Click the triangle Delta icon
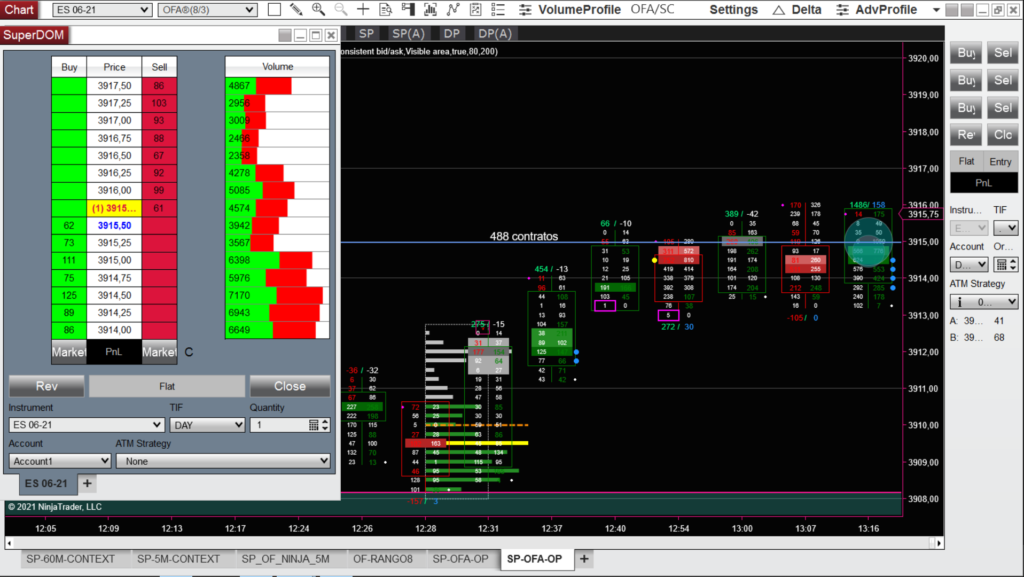The height and width of the screenshot is (577, 1024). tap(778, 10)
